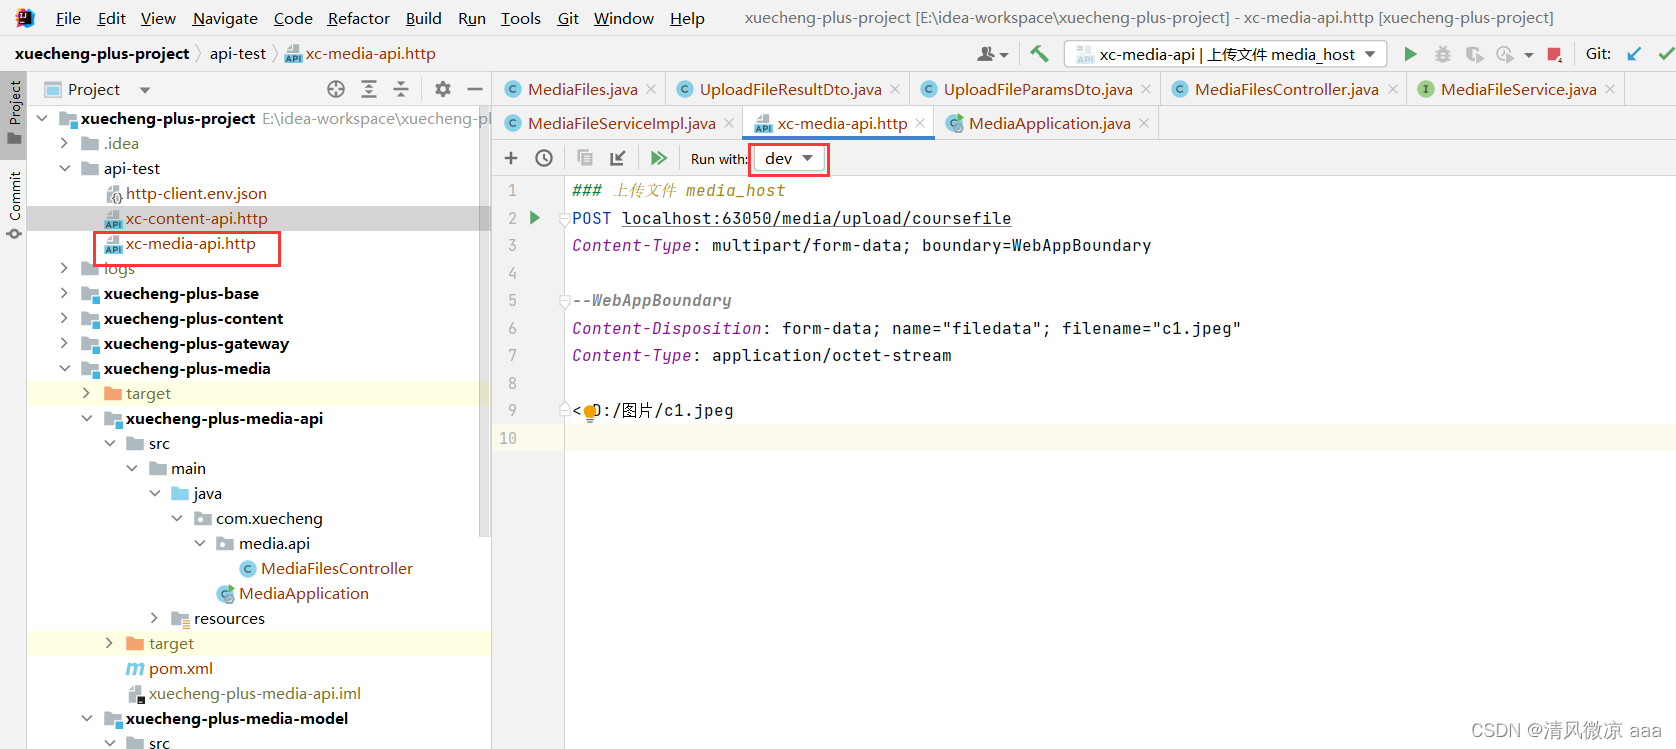
Task: Close the xc-media-api.http tab
Action: pyautogui.click(x=920, y=123)
